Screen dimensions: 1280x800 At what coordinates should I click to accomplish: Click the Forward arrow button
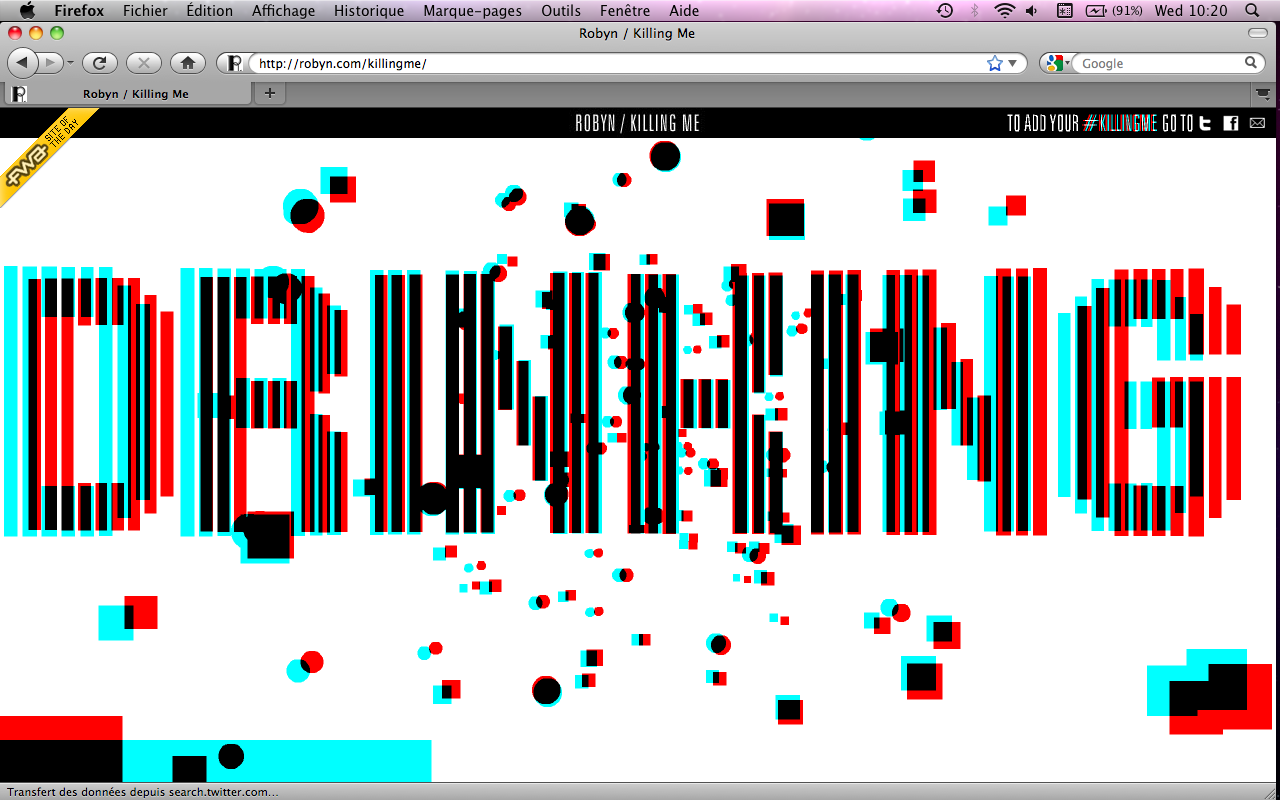(50, 63)
